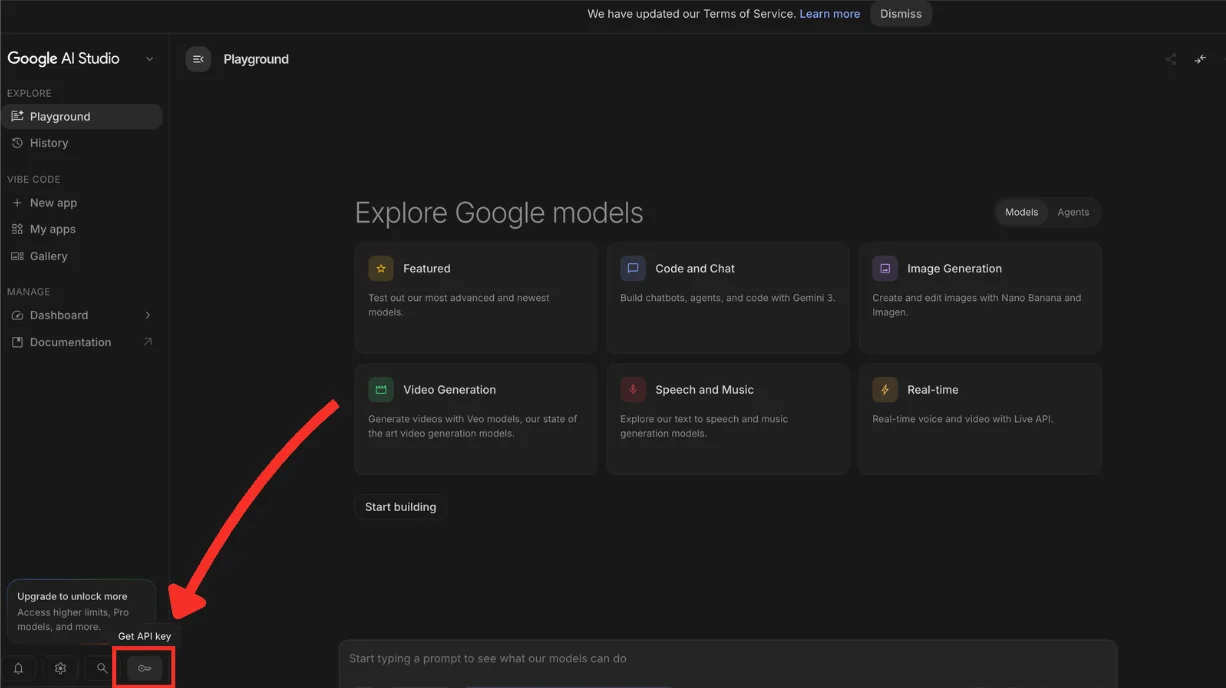Click the Dashboard gauge icon
Viewport: 1226px width, 688px height.
tap(17, 315)
